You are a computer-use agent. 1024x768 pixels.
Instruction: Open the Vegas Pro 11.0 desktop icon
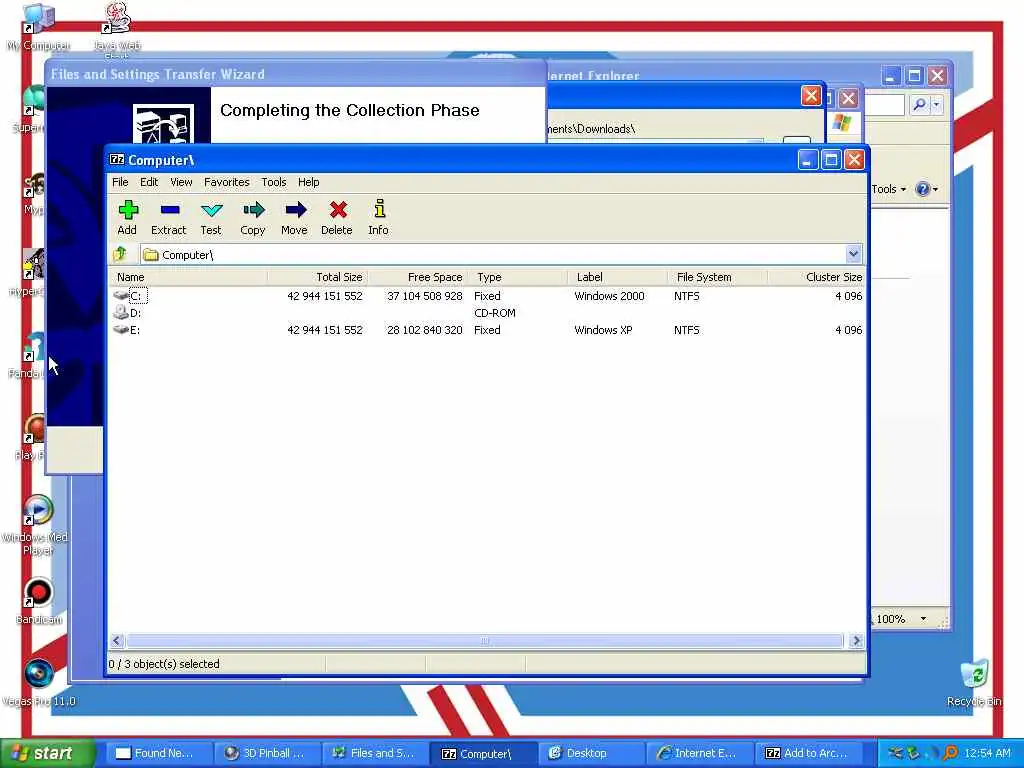[x=39, y=673]
